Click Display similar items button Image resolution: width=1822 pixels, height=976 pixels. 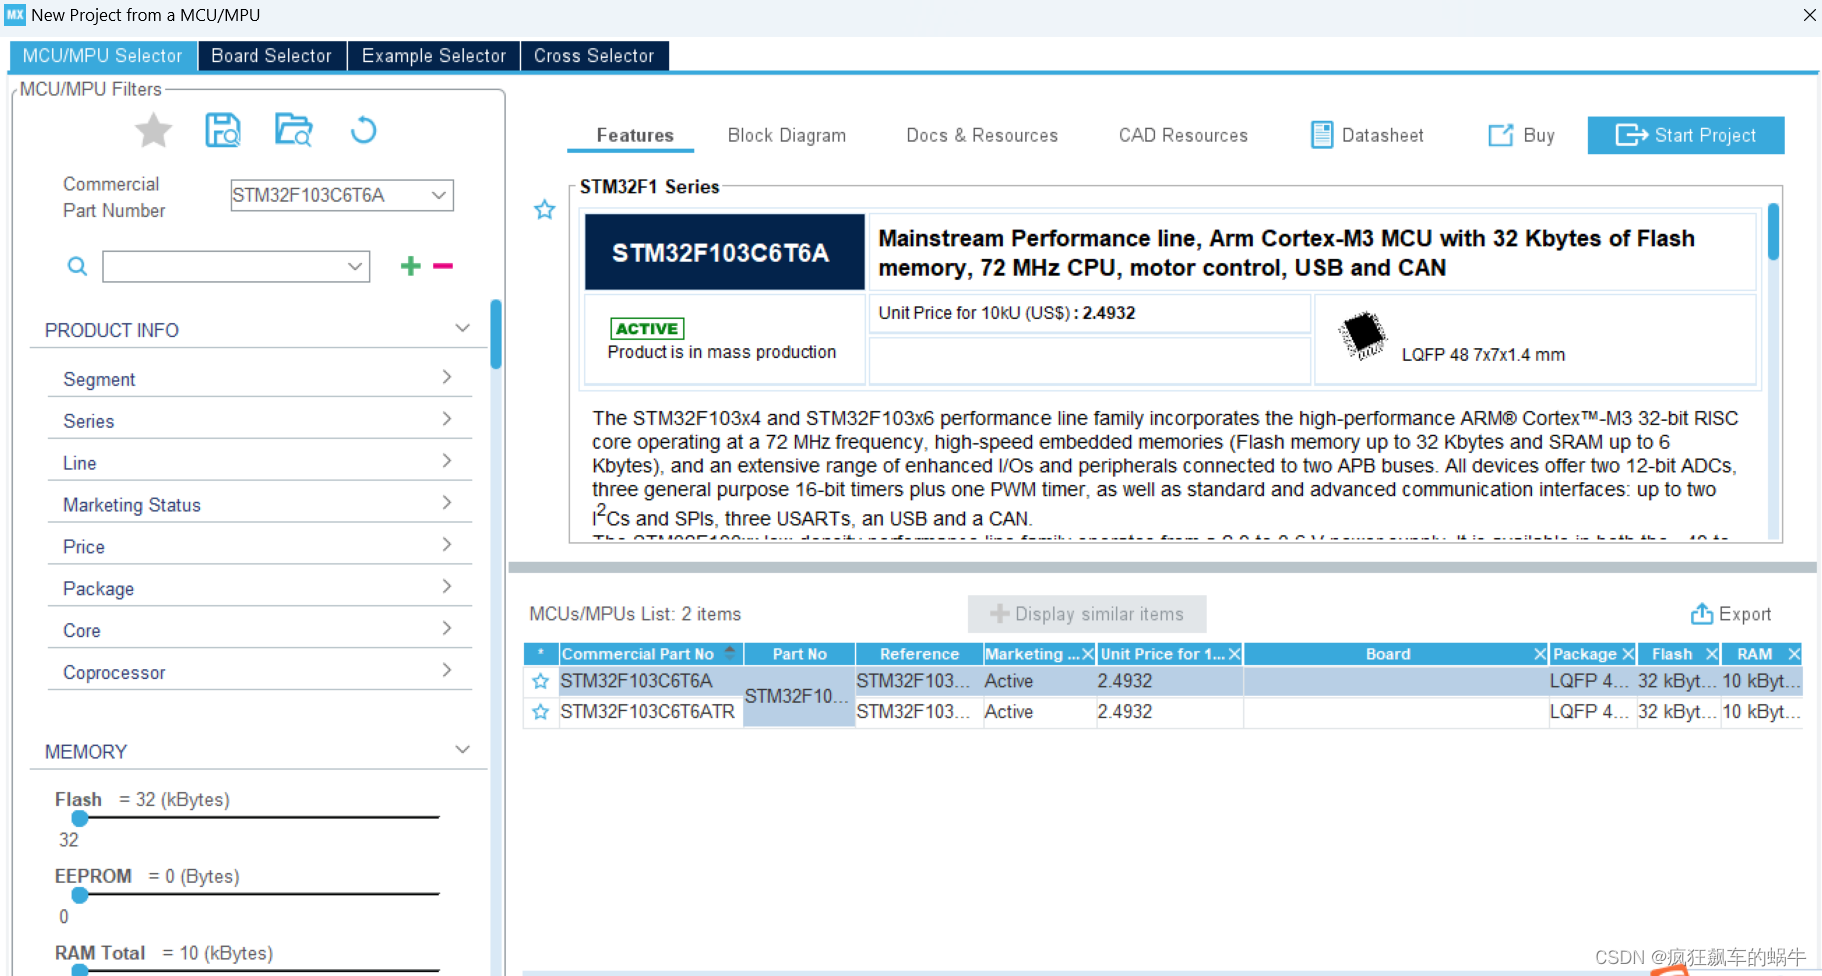[x=1087, y=614]
